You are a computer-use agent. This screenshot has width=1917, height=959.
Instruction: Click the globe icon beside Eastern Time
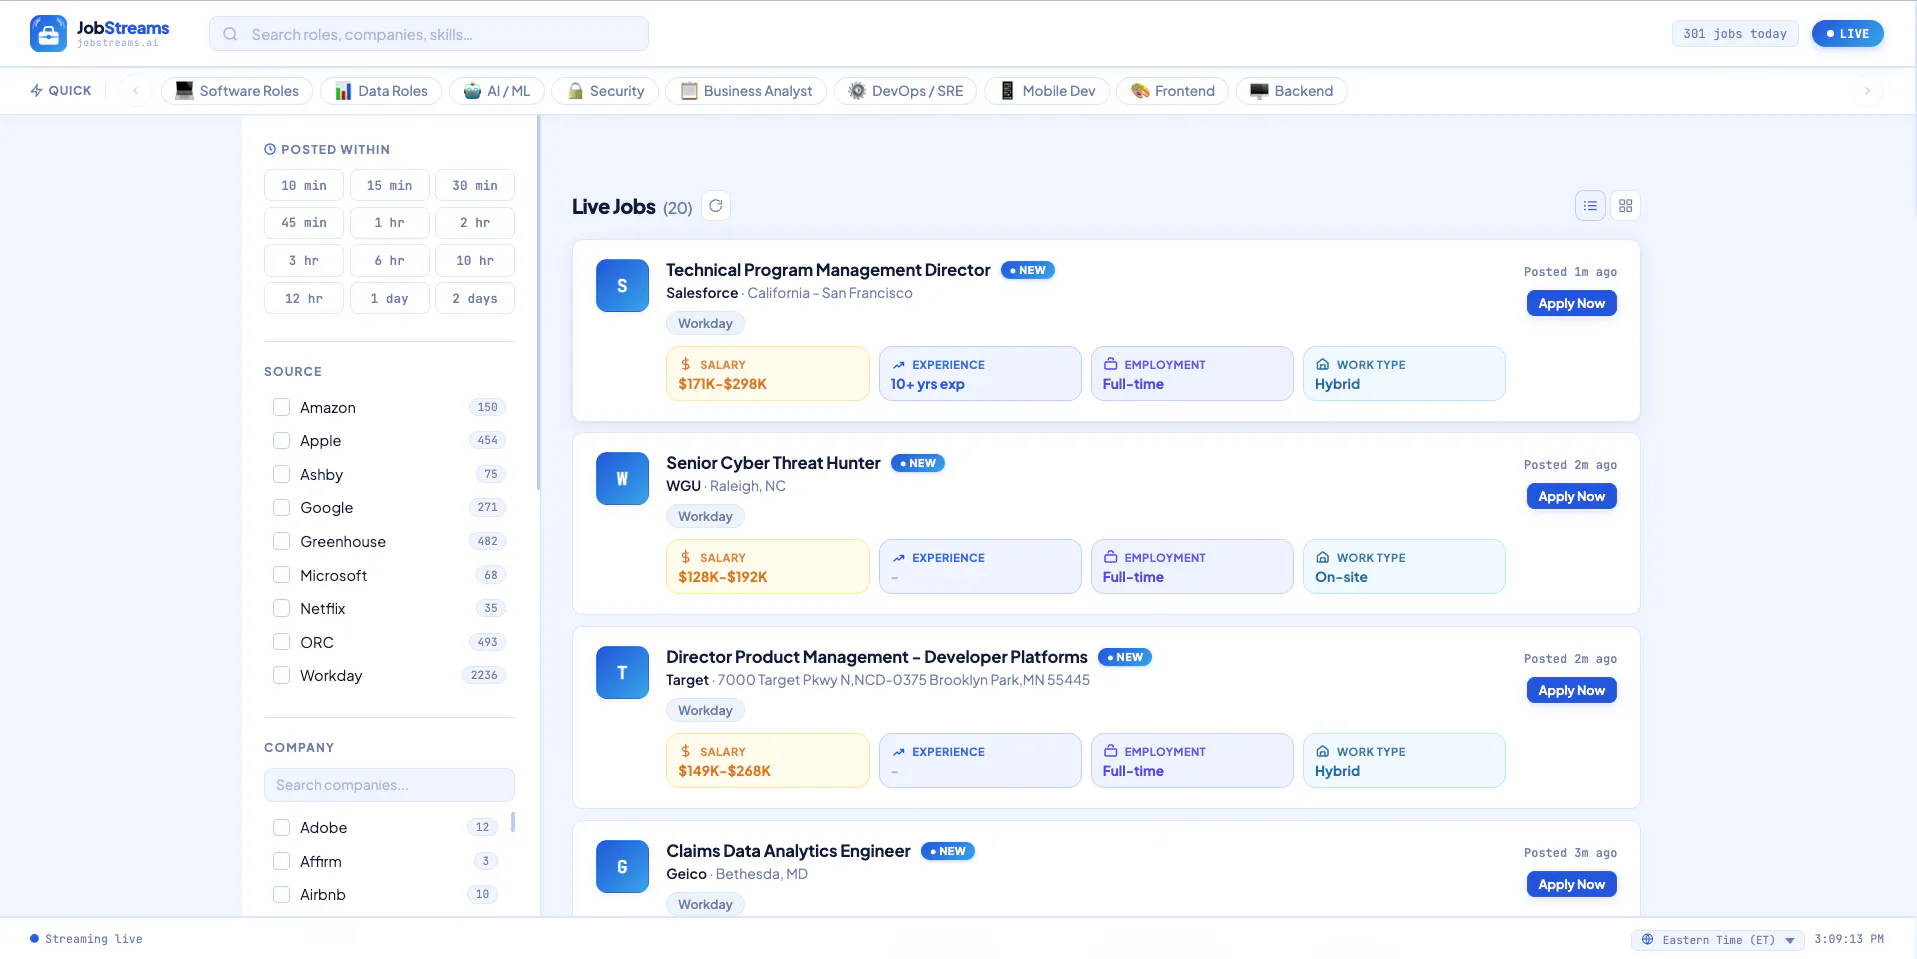point(1648,940)
